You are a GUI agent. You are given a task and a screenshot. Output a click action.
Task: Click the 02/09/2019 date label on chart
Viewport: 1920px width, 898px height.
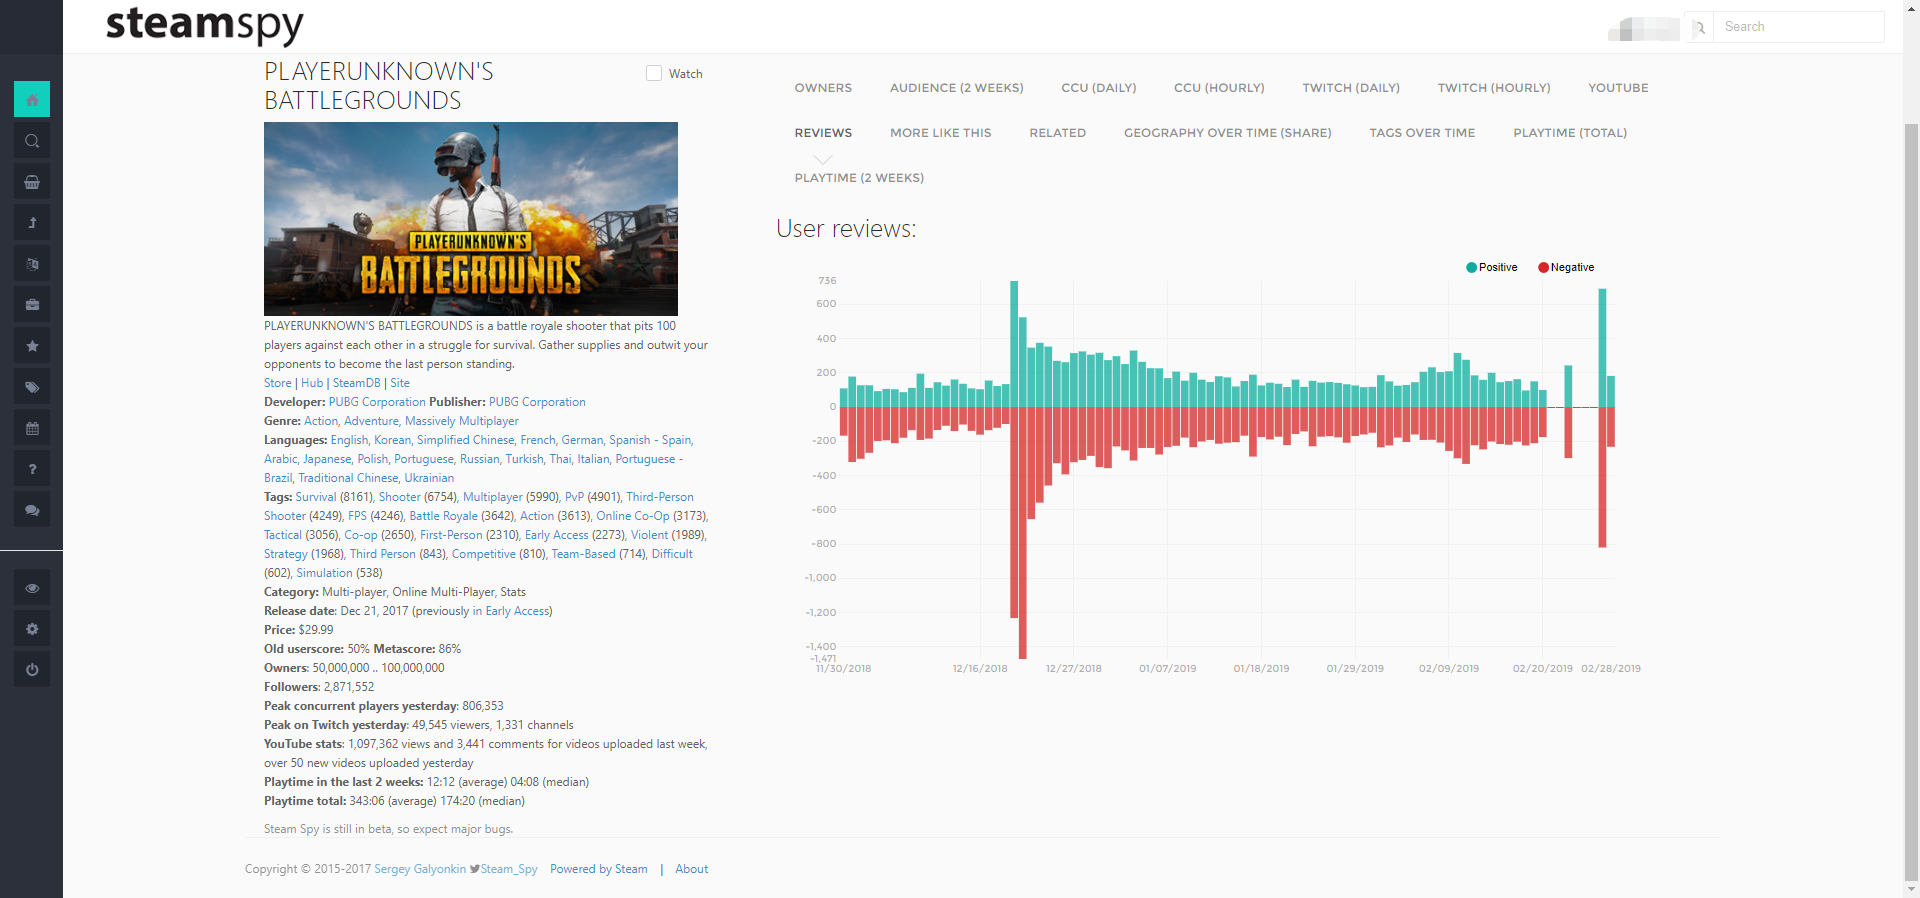pos(1449,668)
